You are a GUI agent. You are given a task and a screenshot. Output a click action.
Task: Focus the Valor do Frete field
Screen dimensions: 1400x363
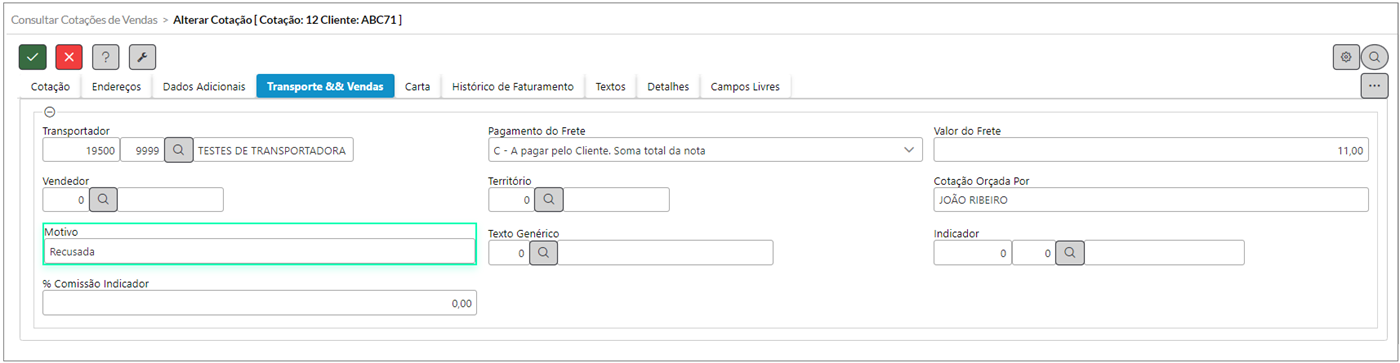(1151, 150)
